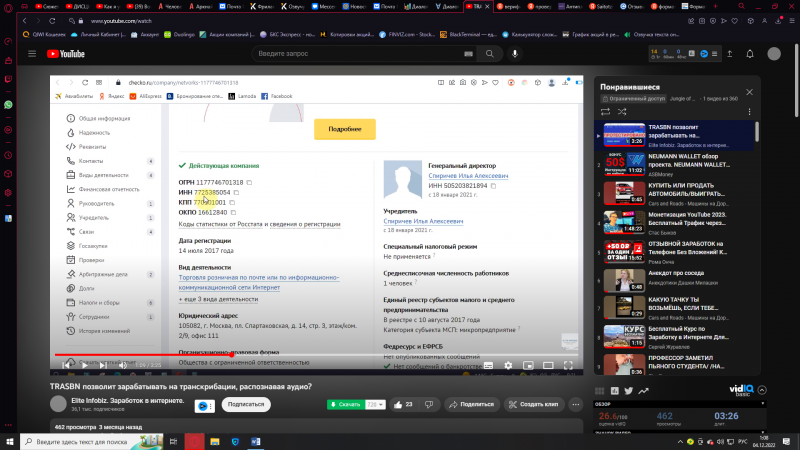Go back with browser back arrow
The width and height of the screenshot is (800, 450).
pos(24,21)
